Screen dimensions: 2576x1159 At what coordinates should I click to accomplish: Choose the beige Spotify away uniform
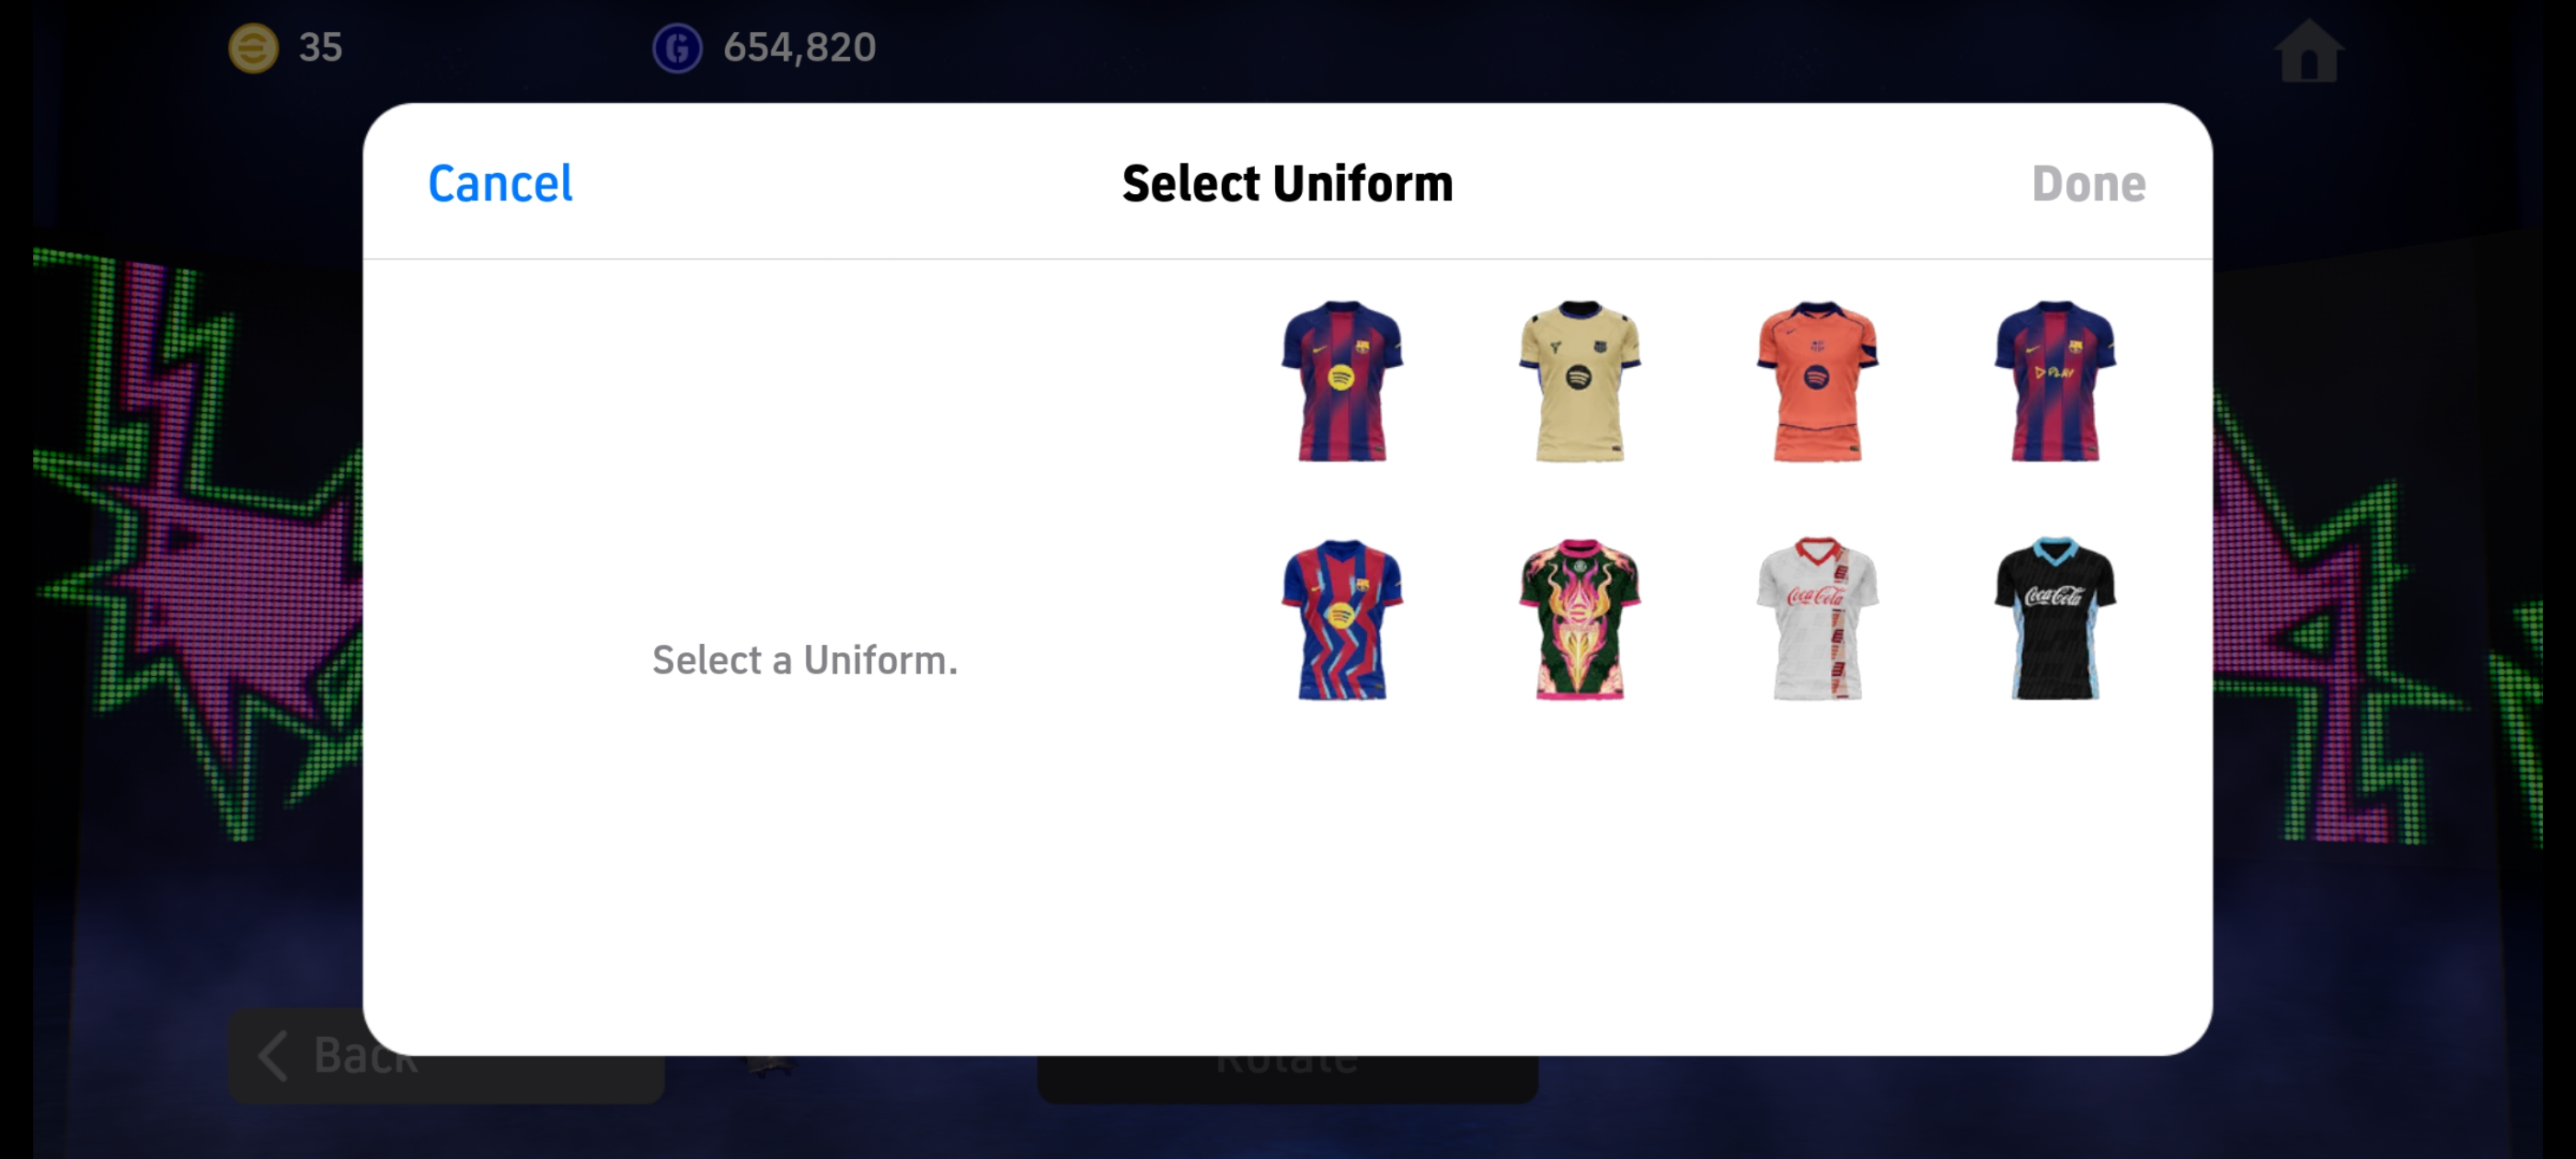(x=1579, y=381)
